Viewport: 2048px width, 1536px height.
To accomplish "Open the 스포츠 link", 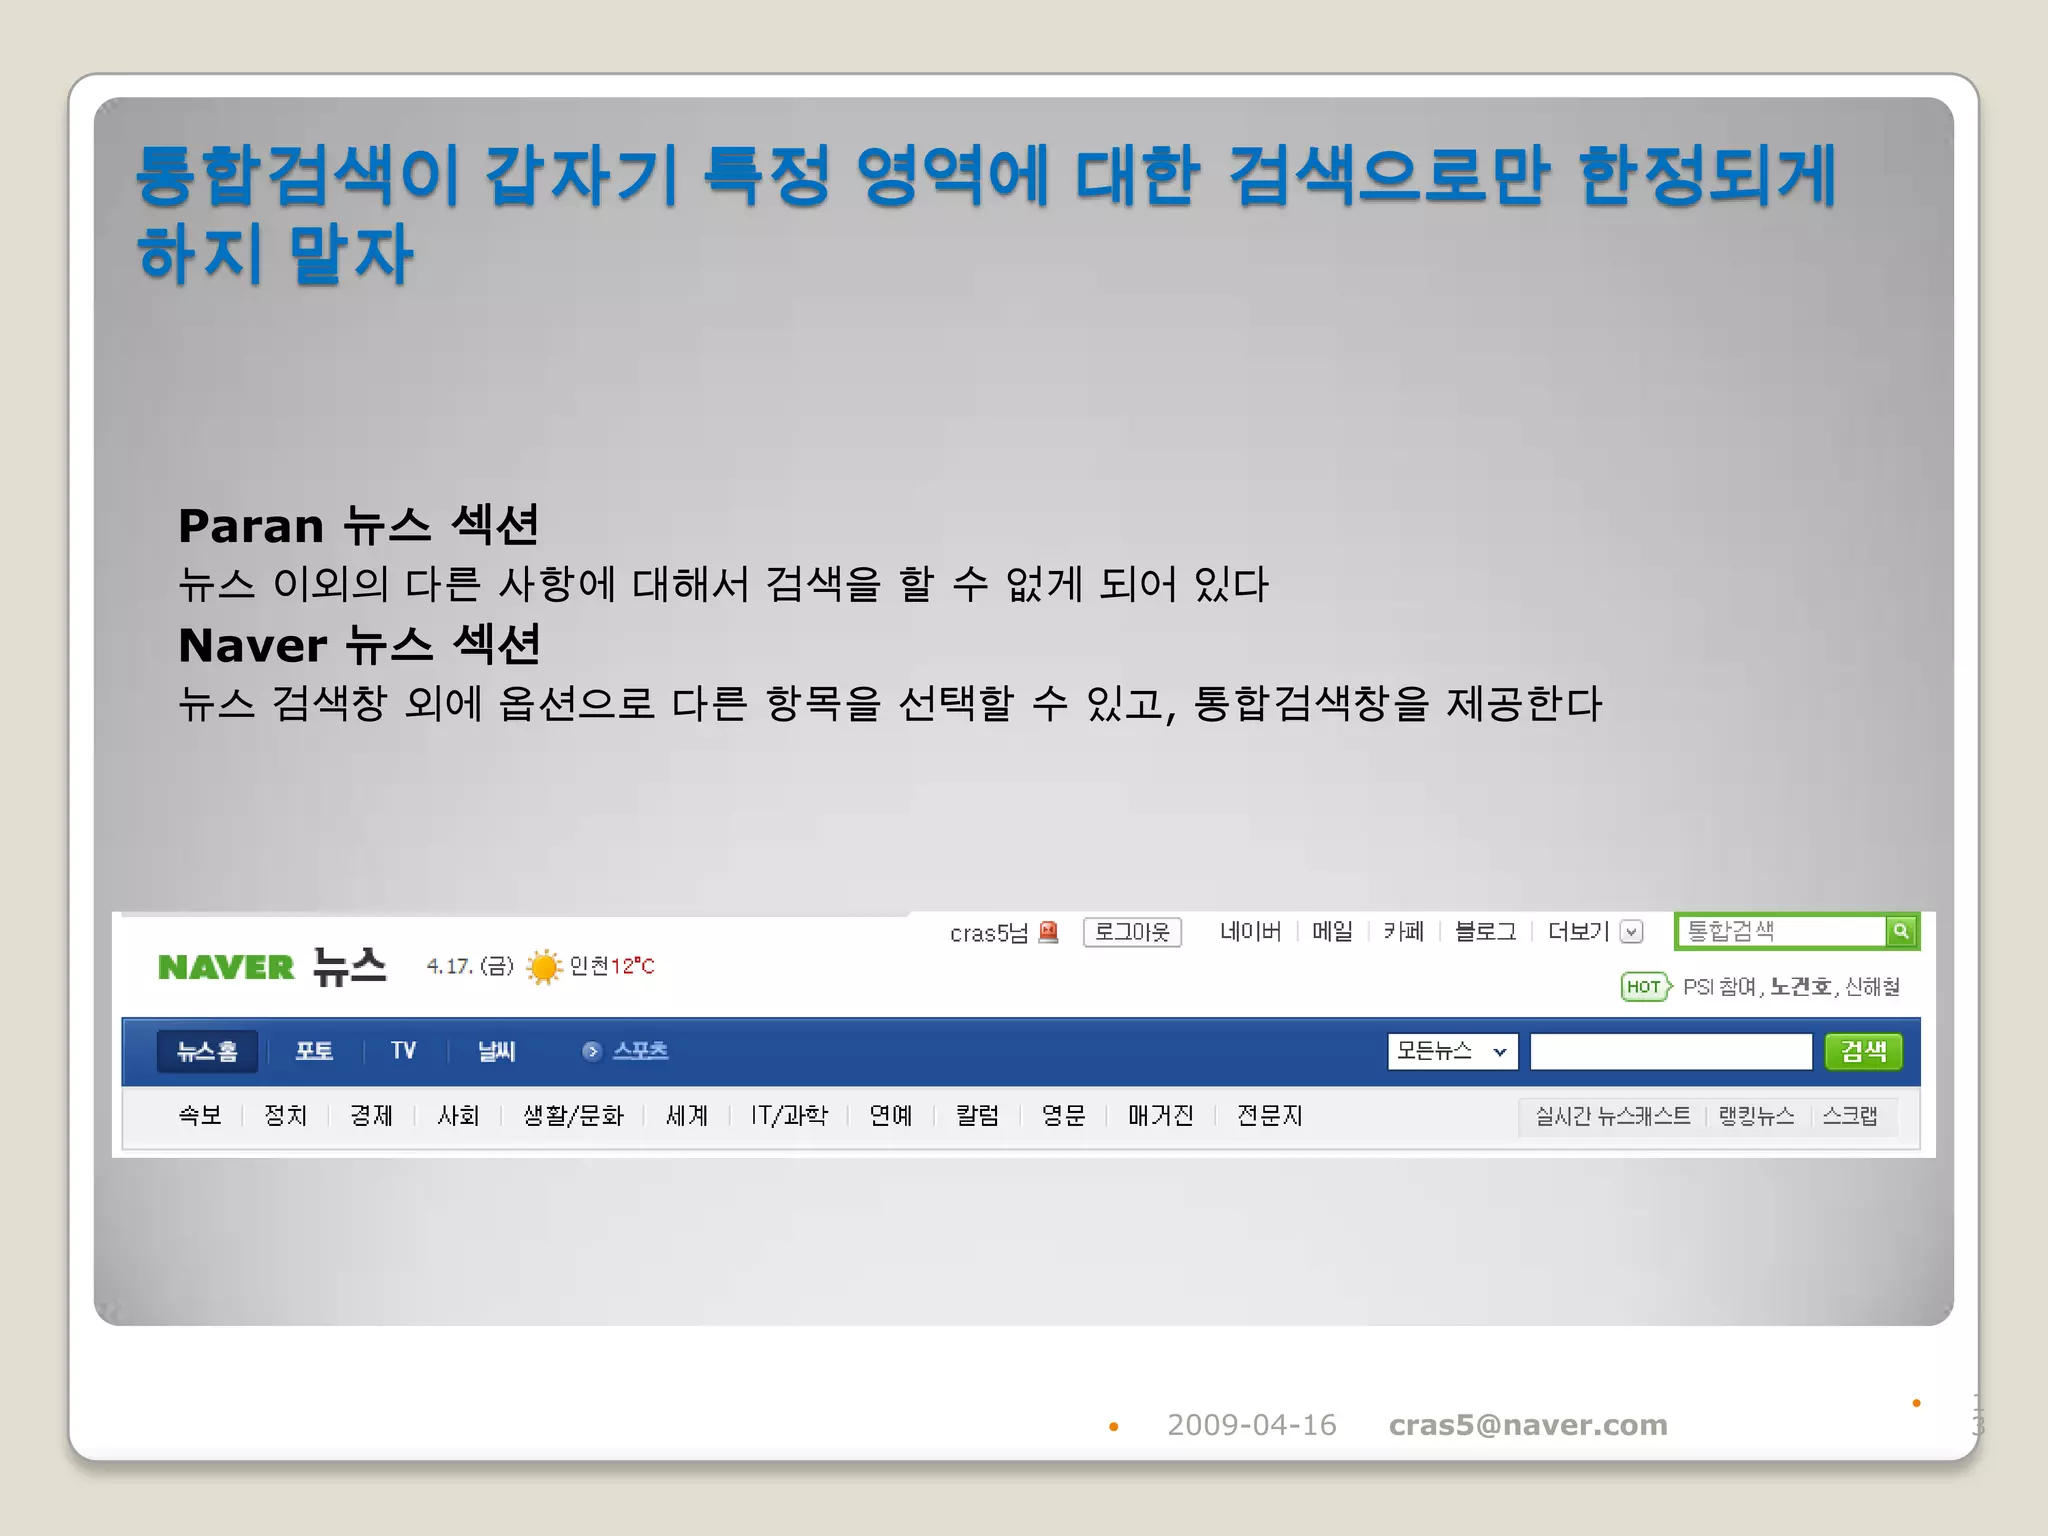I will 640,1051.
